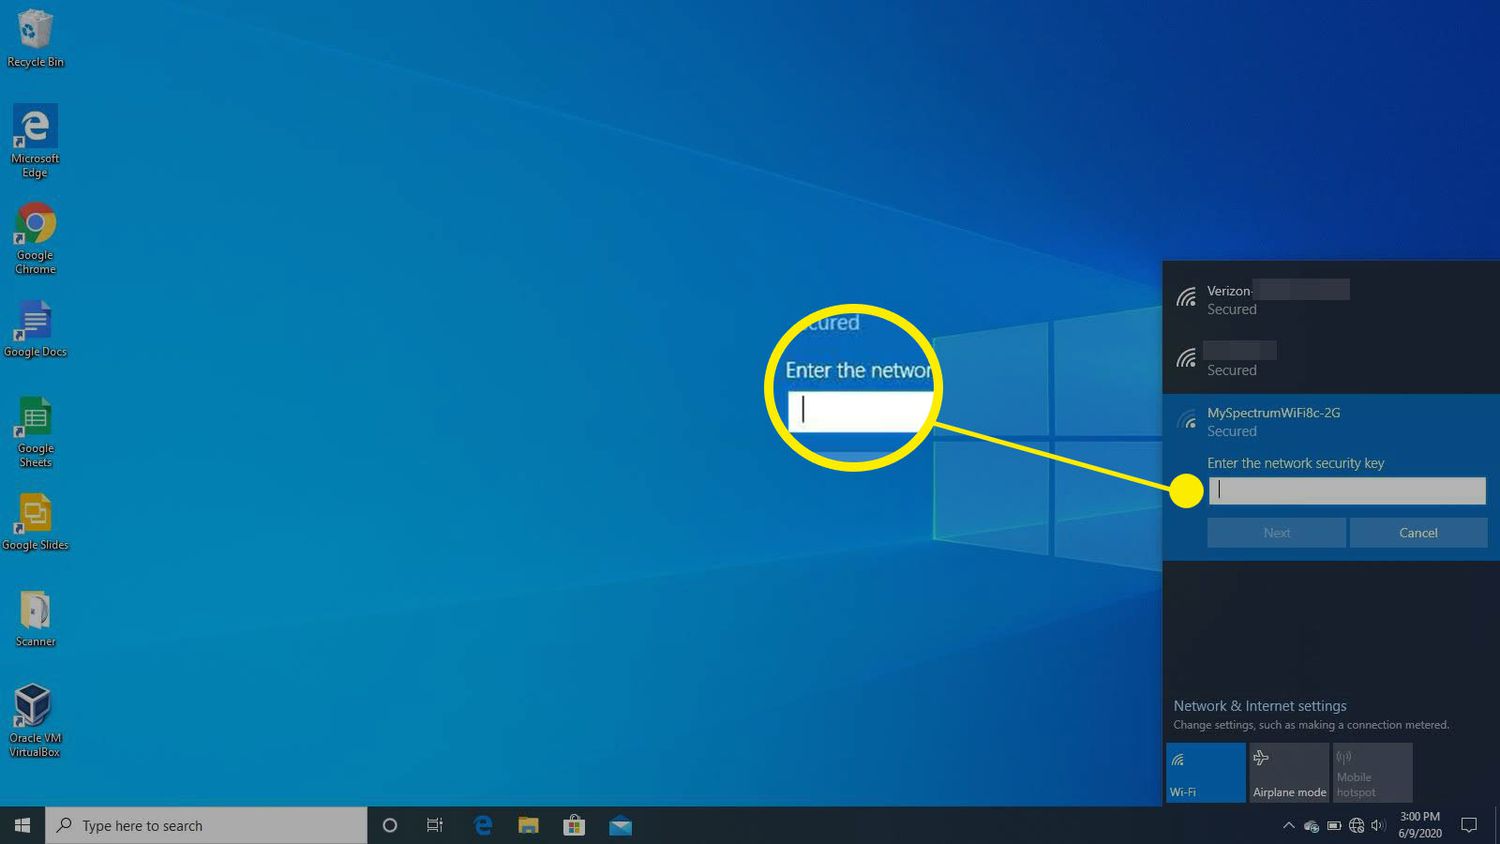Click the Task View taskbar button
Viewport: 1500px width, 844px height.
[435, 825]
